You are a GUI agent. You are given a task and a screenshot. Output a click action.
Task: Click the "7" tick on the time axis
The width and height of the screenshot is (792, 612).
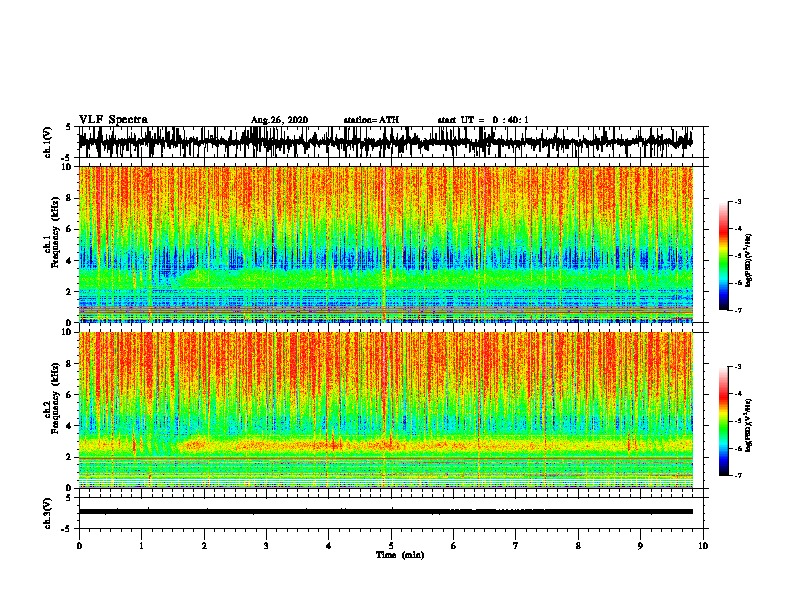(x=516, y=546)
